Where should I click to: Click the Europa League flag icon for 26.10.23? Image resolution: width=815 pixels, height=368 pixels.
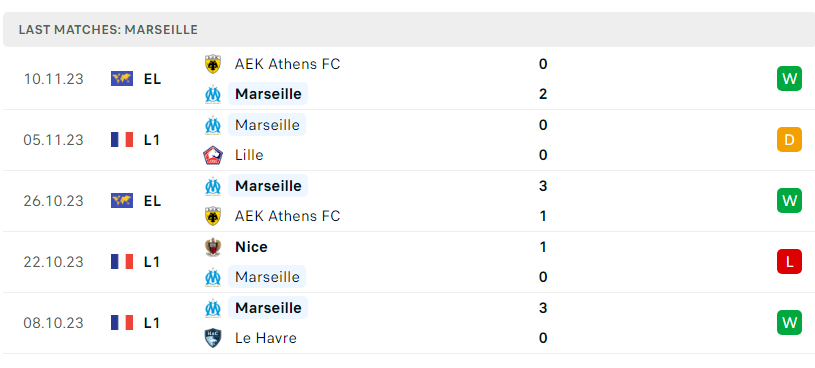coord(122,201)
